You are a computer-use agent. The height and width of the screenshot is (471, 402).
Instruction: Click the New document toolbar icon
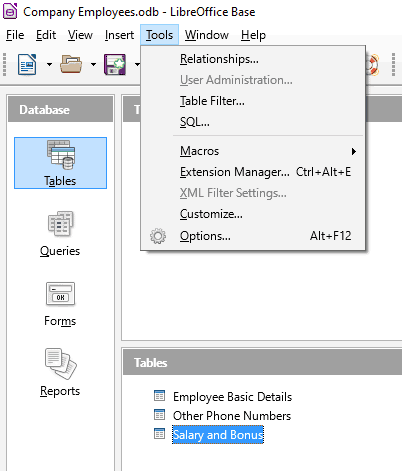click(27, 64)
